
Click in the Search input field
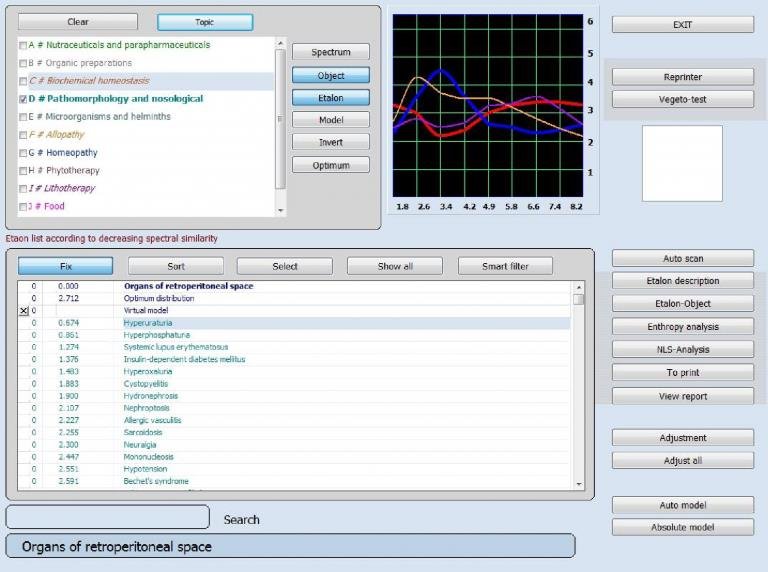coord(108,517)
